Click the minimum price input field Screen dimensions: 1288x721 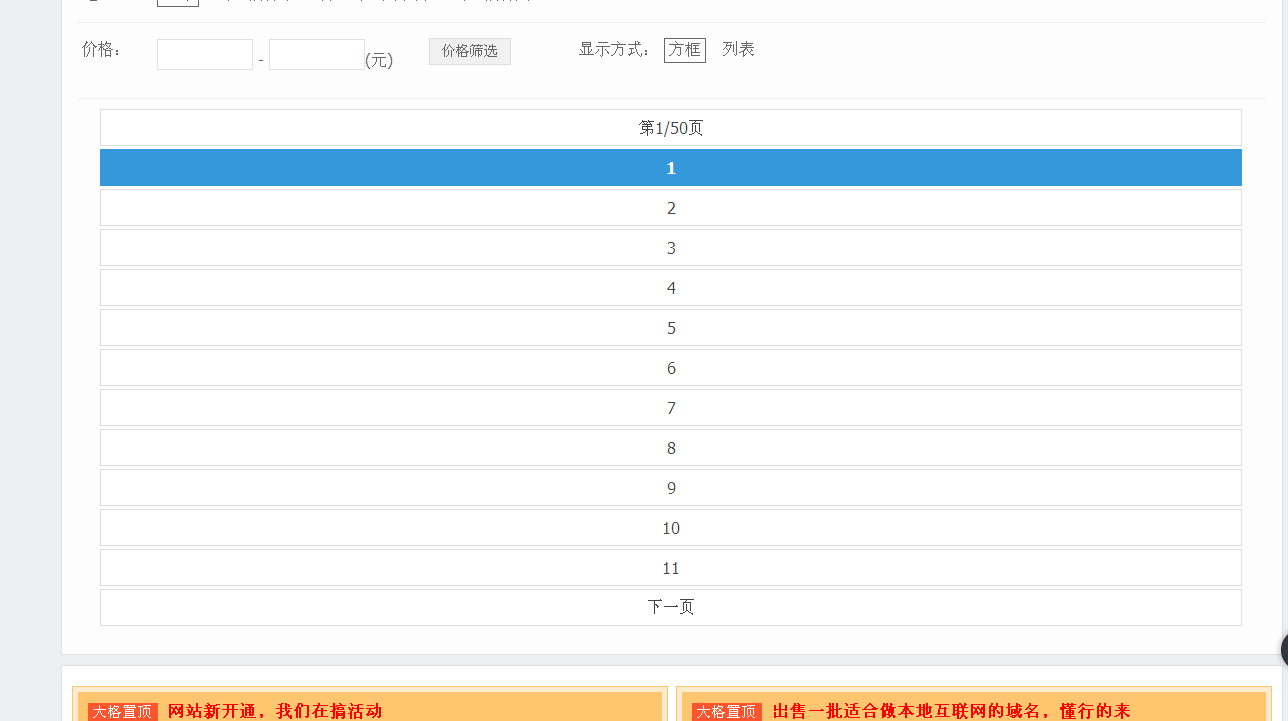click(x=205, y=55)
